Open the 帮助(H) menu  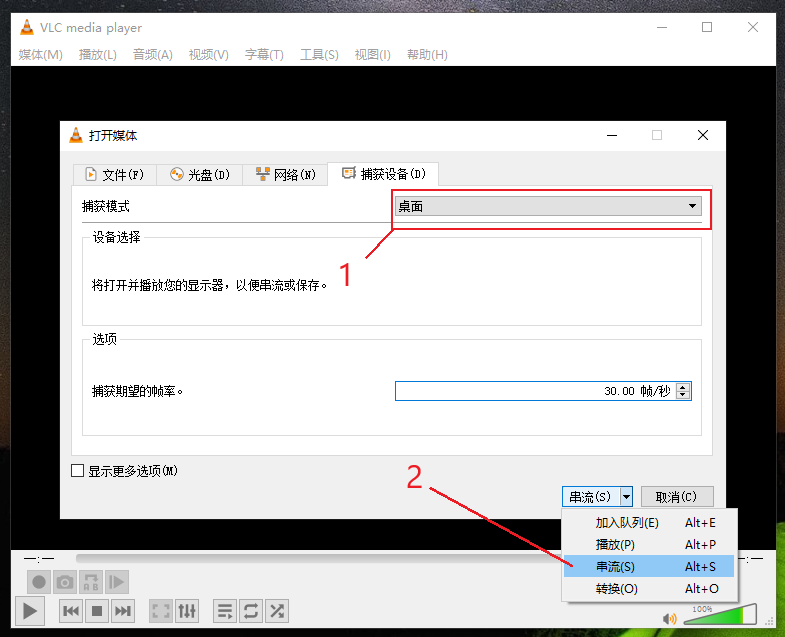(428, 55)
